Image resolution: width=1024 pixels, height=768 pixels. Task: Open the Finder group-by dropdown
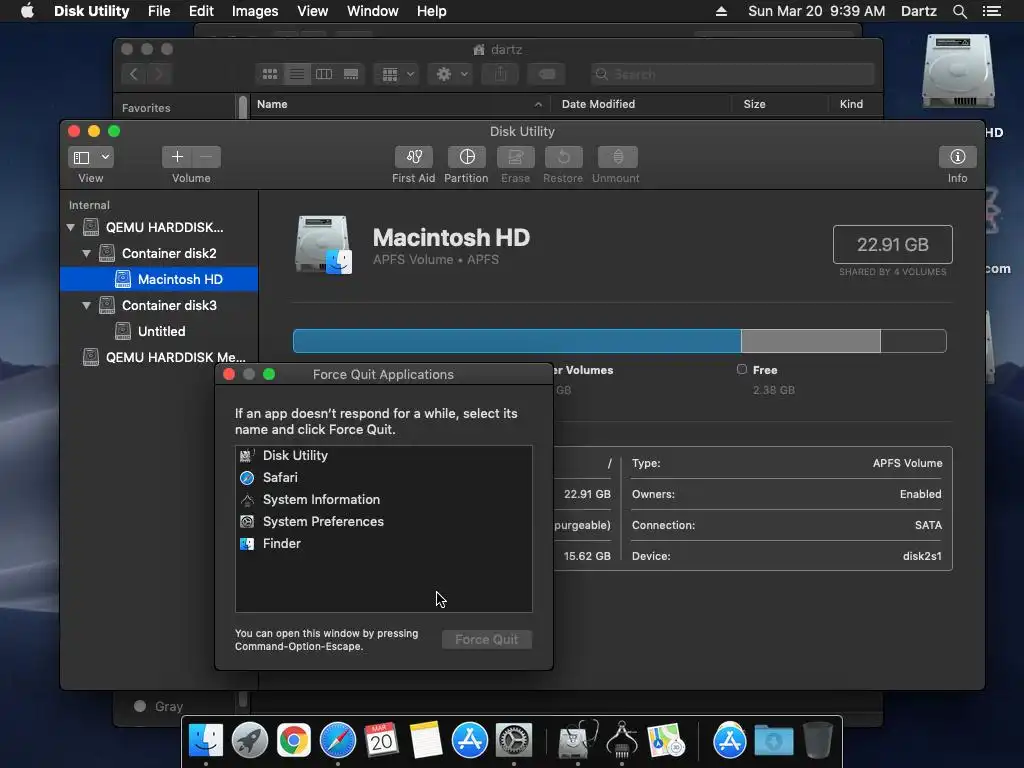coord(396,74)
